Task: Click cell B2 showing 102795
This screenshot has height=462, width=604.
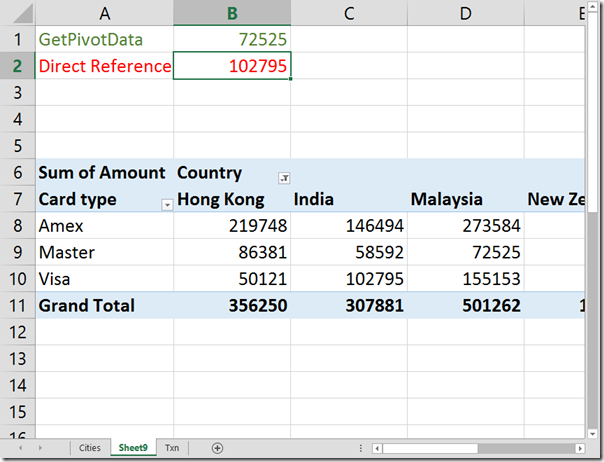Action: [232, 66]
